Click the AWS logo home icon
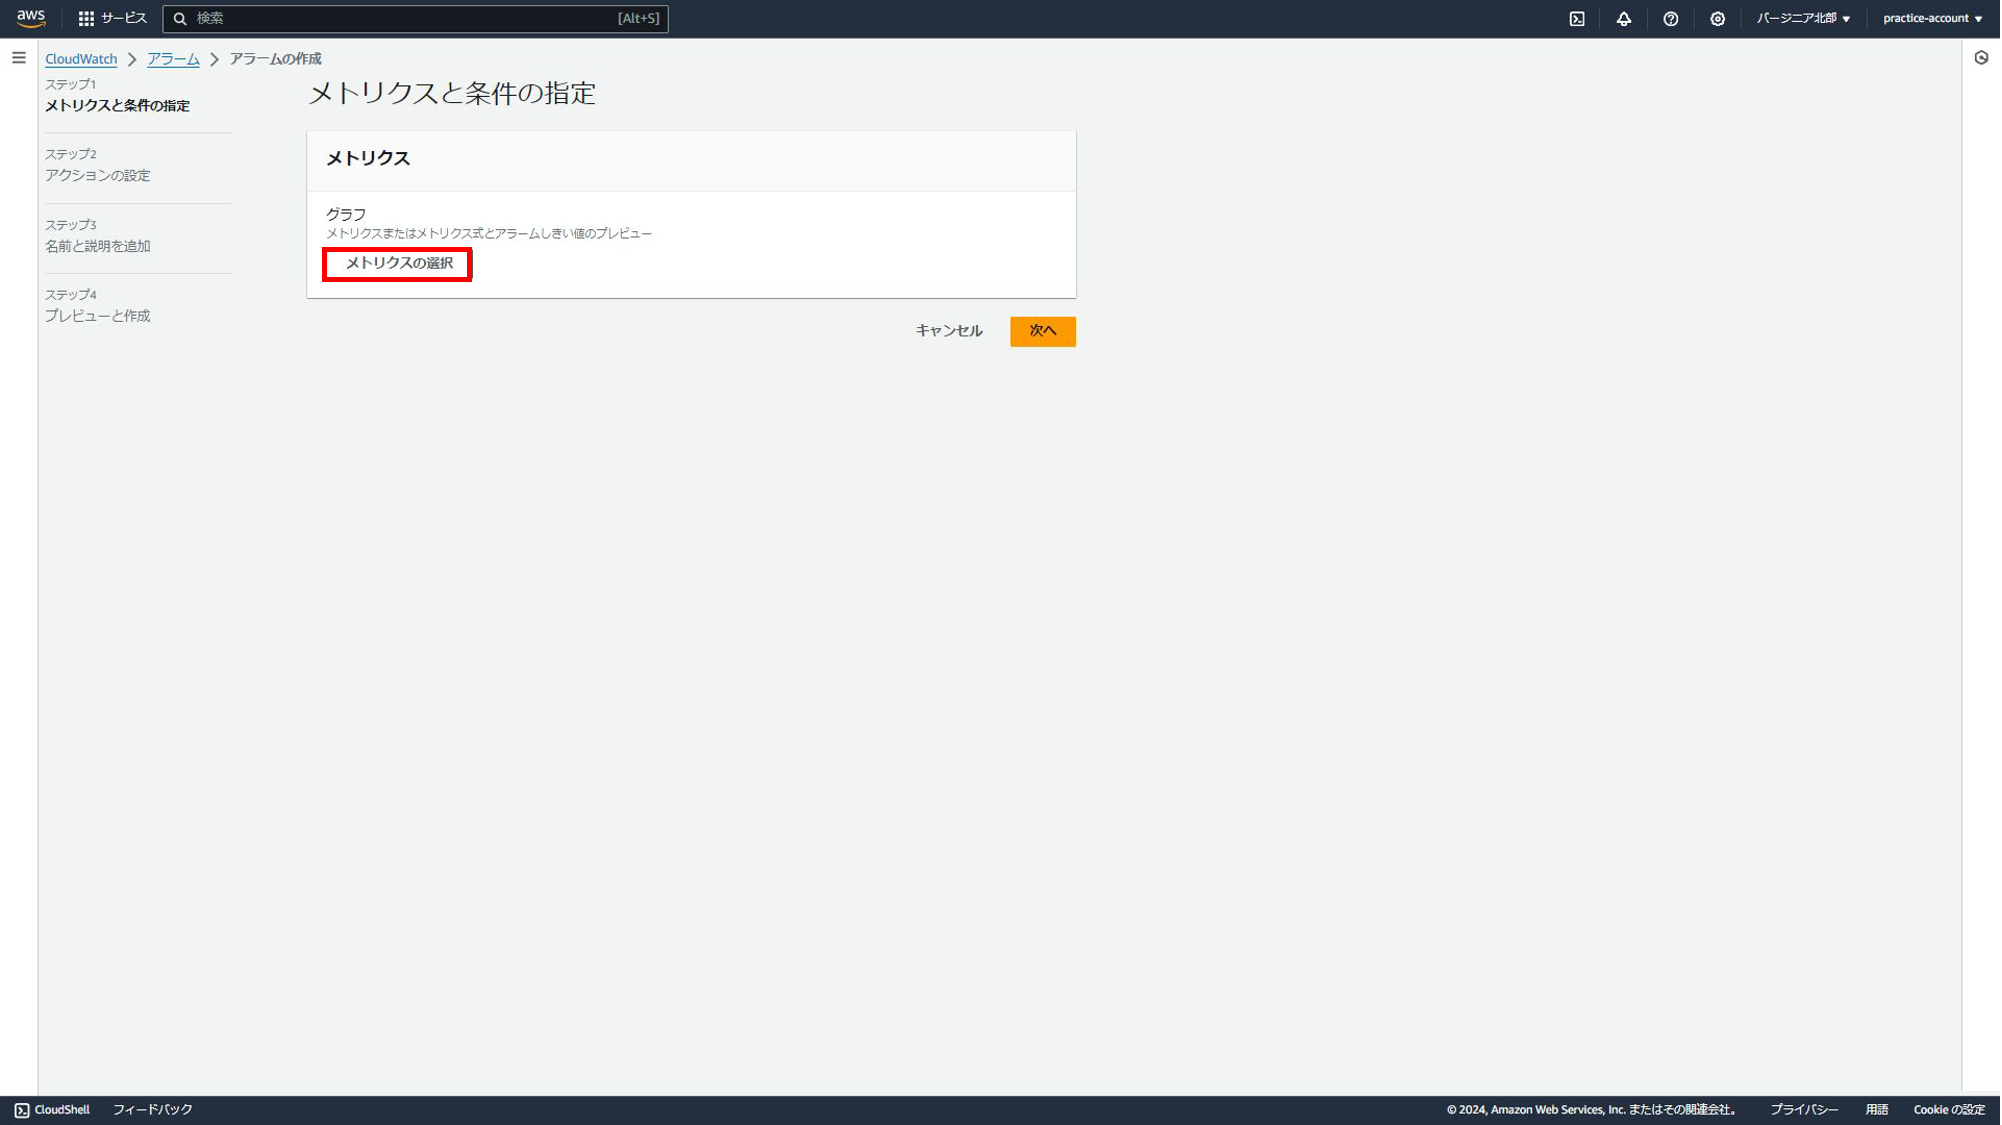The height and width of the screenshot is (1125, 2002). click(x=31, y=18)
